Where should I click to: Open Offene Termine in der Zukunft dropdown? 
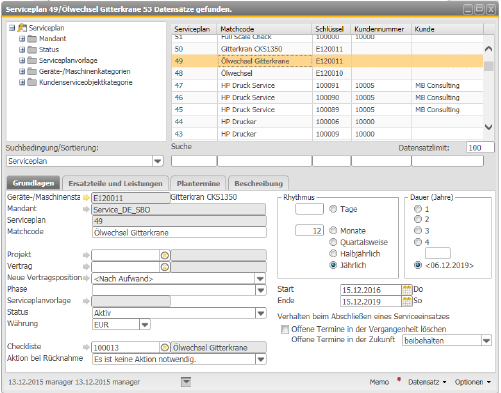[486, 341]
